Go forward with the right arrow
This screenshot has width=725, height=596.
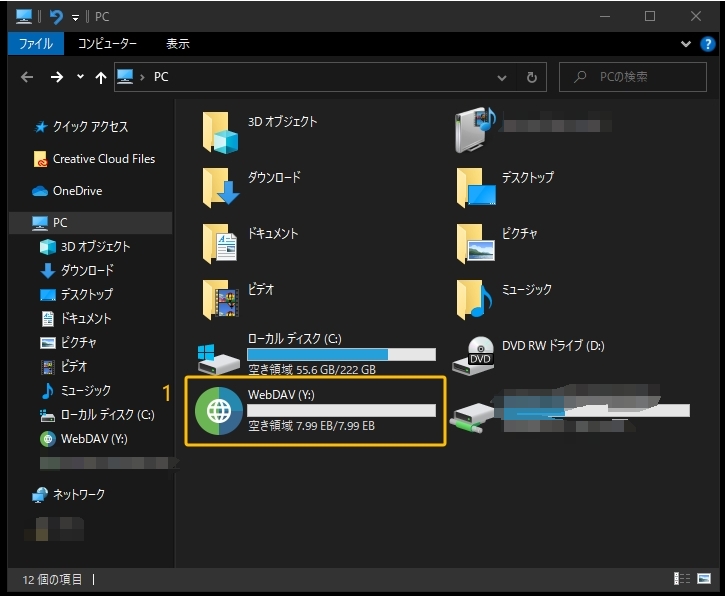[x=57, y=77]
